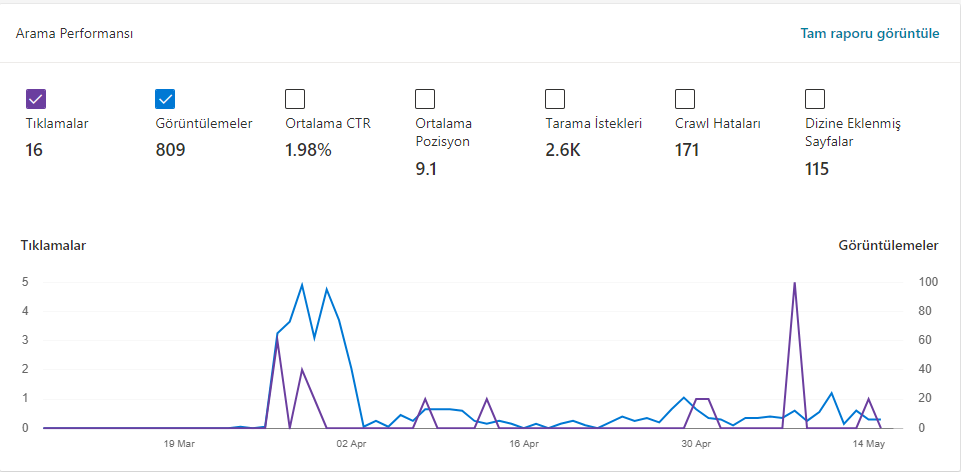This screenshot has height=472, width=961.
Task: Click the Tıklamalar left axis title
Action: pos(53,246)
